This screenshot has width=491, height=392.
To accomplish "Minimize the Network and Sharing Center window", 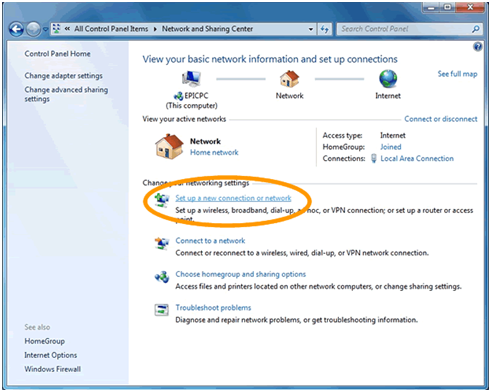I will [432, 7].
